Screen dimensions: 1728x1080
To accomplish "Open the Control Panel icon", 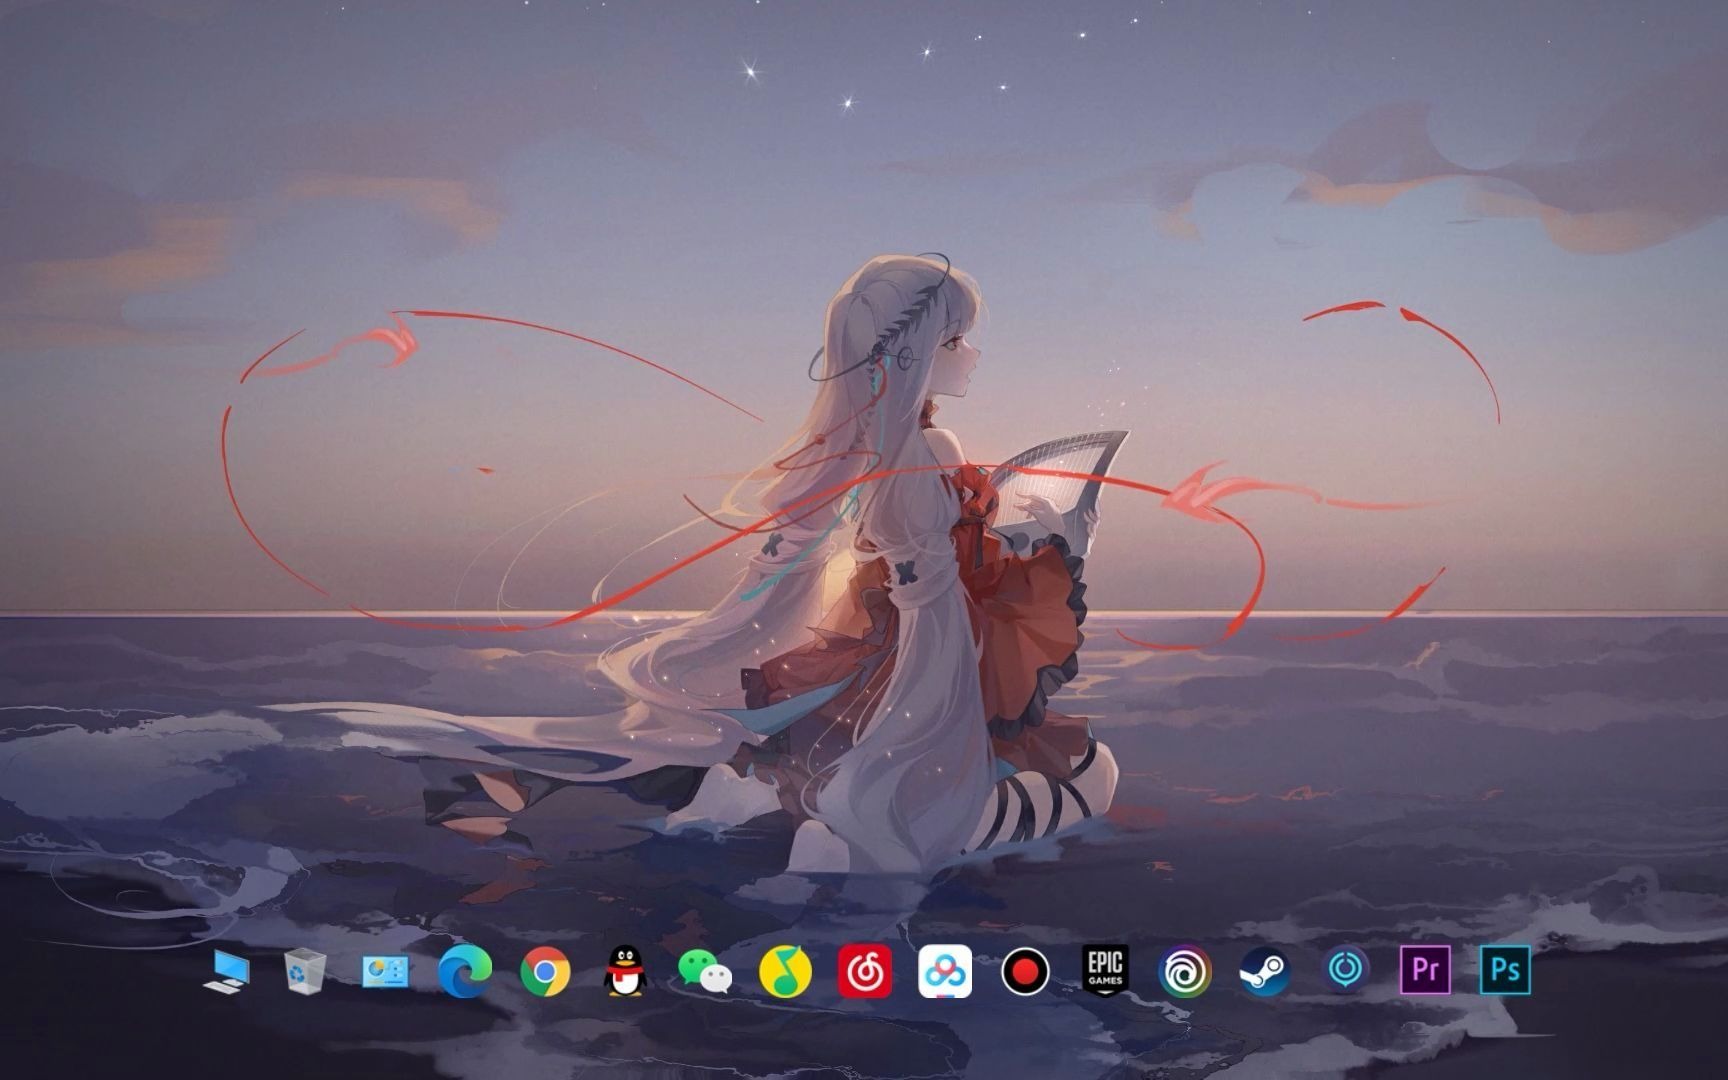I will pos(385,971).
